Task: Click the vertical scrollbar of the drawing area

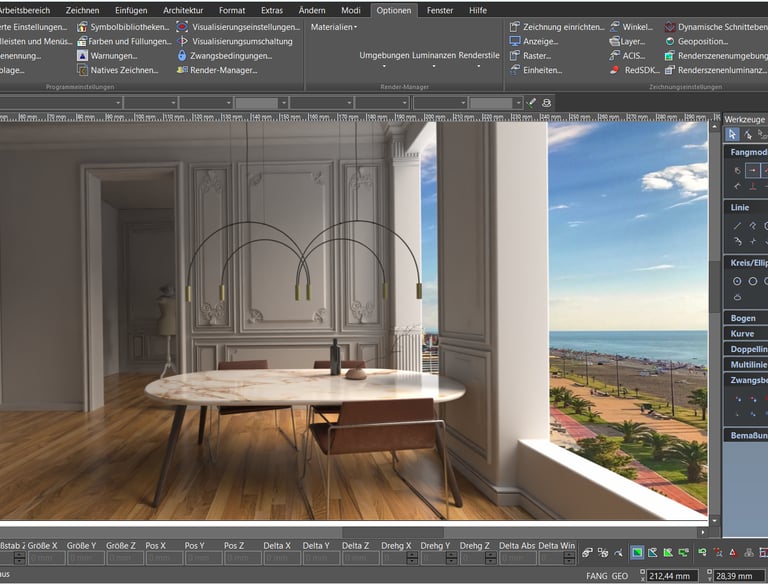Action: point(715,323)
